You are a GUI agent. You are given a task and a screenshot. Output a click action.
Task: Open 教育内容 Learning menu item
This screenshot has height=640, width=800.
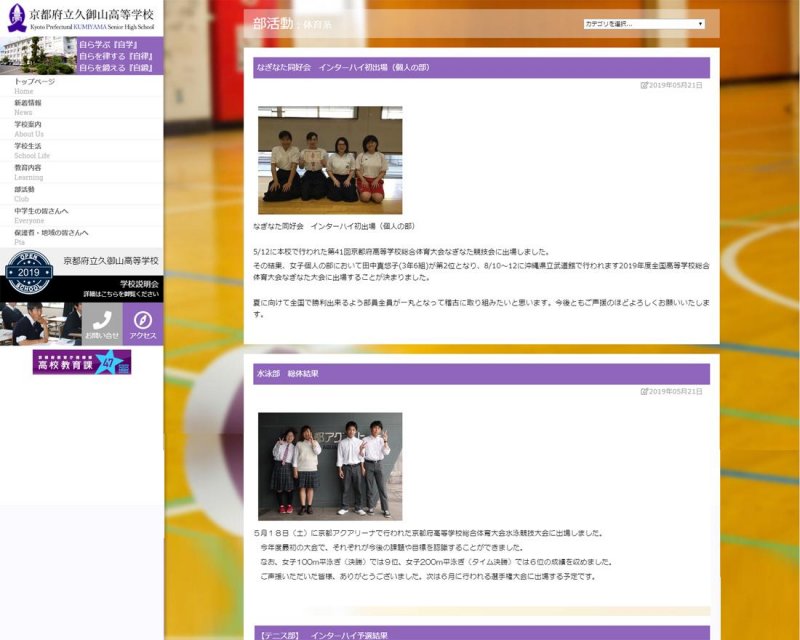(x=29, y=172)
